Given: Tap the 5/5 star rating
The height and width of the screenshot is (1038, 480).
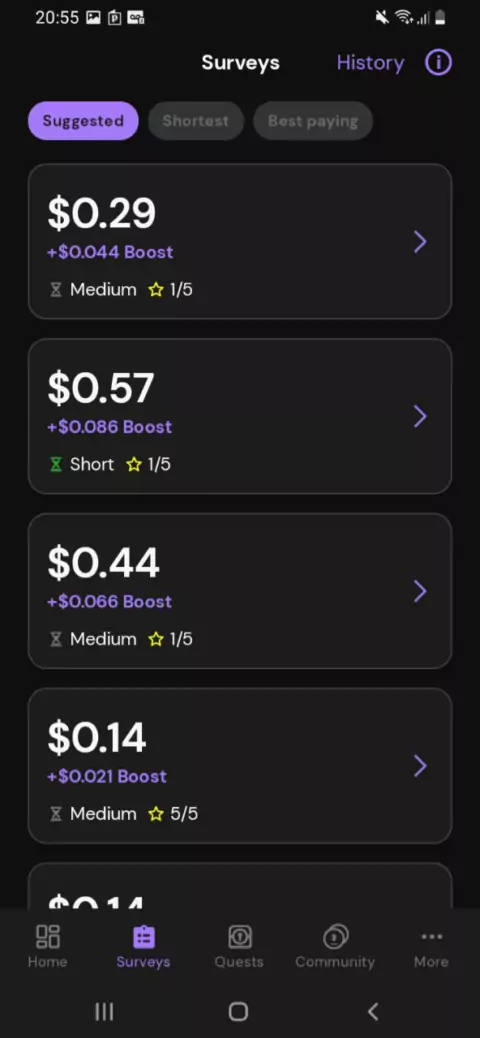Looking at the screenshot, I should click(173, 814).
